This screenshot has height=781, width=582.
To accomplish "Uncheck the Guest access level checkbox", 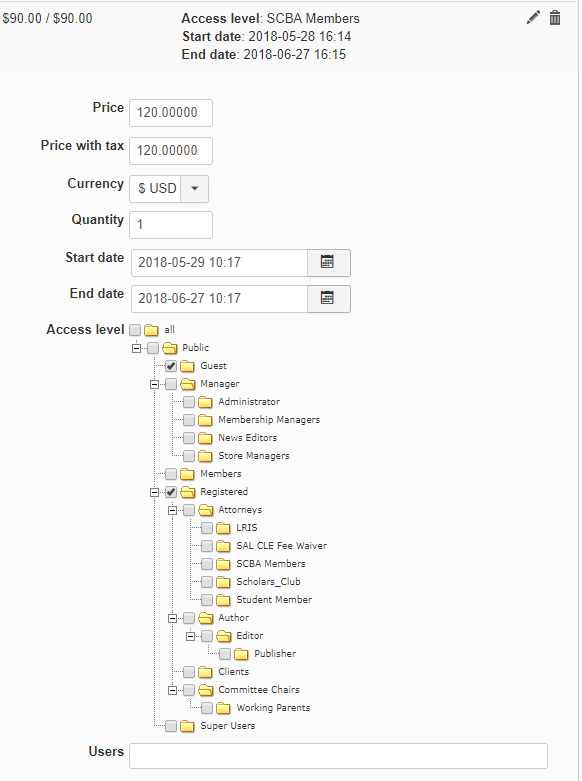I will [171, 366].
